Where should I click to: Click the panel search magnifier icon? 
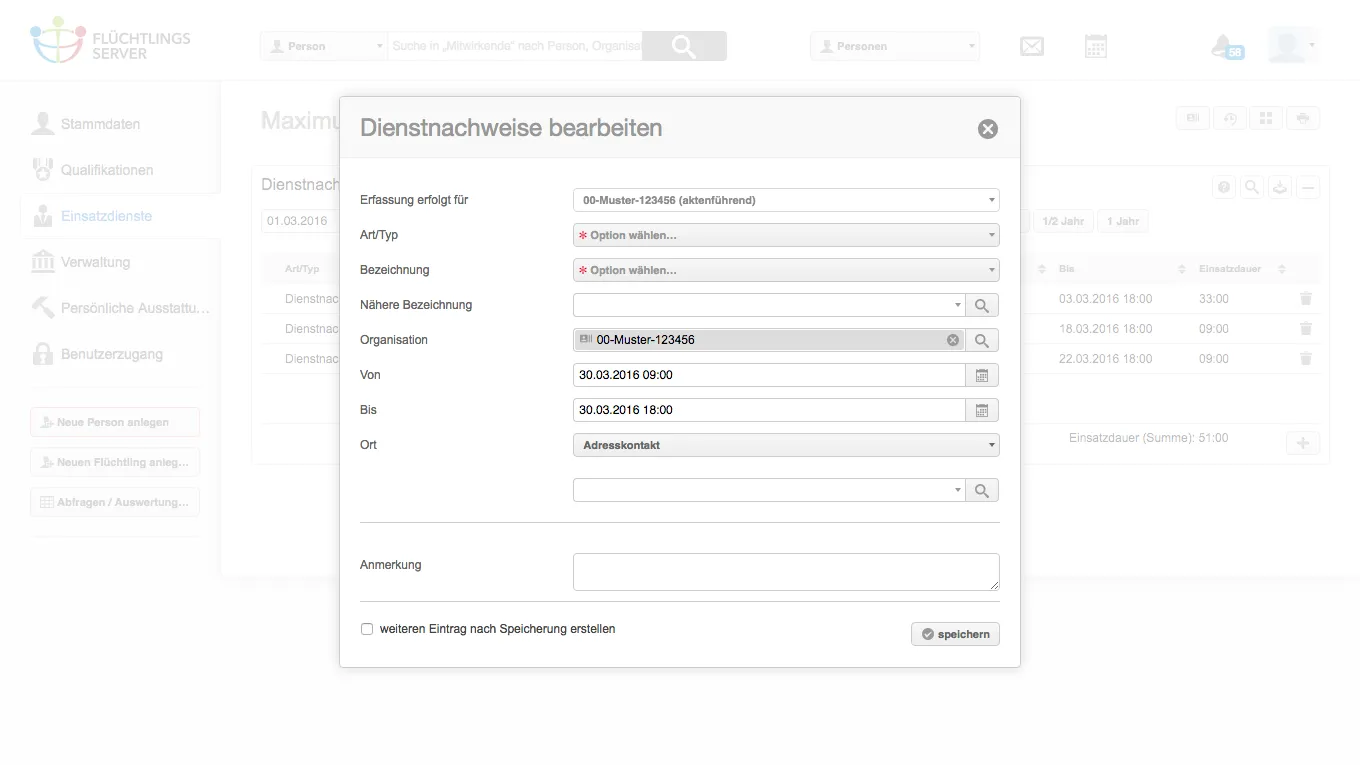click(x=1252, y=187)
